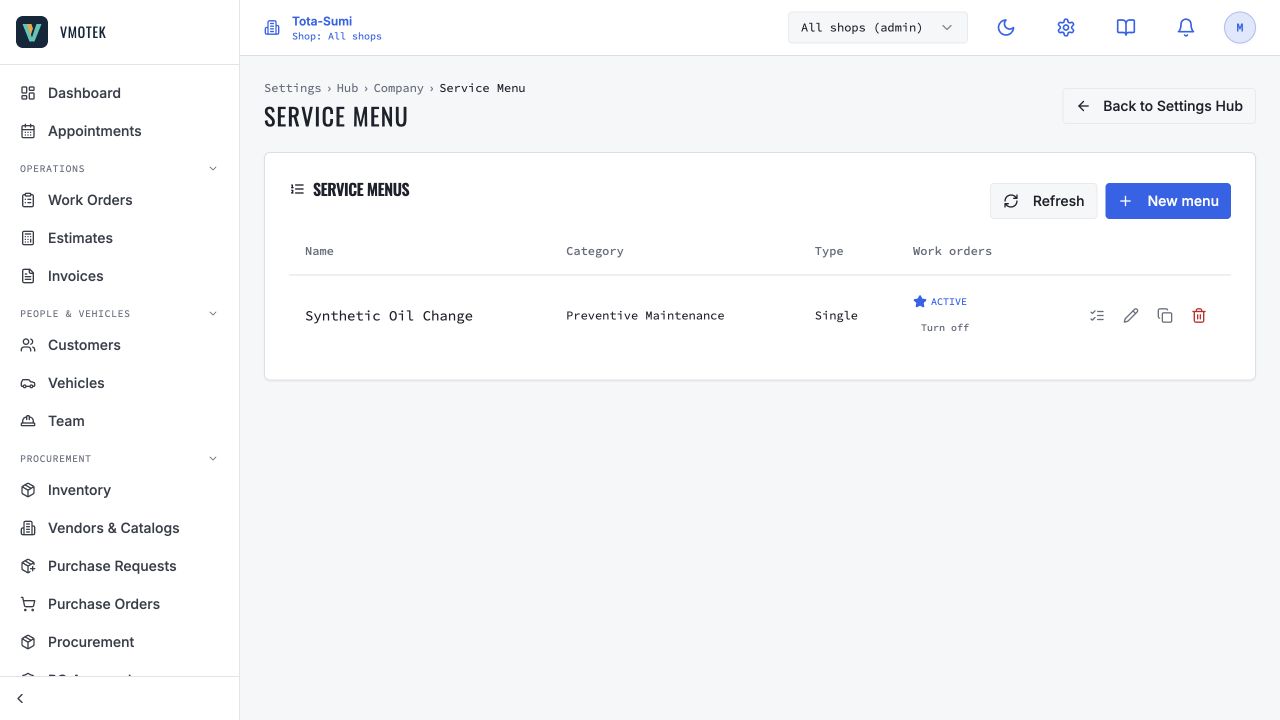Click the Single type cell
This screenshot has height=720, width=1280.
coord(836,316)
